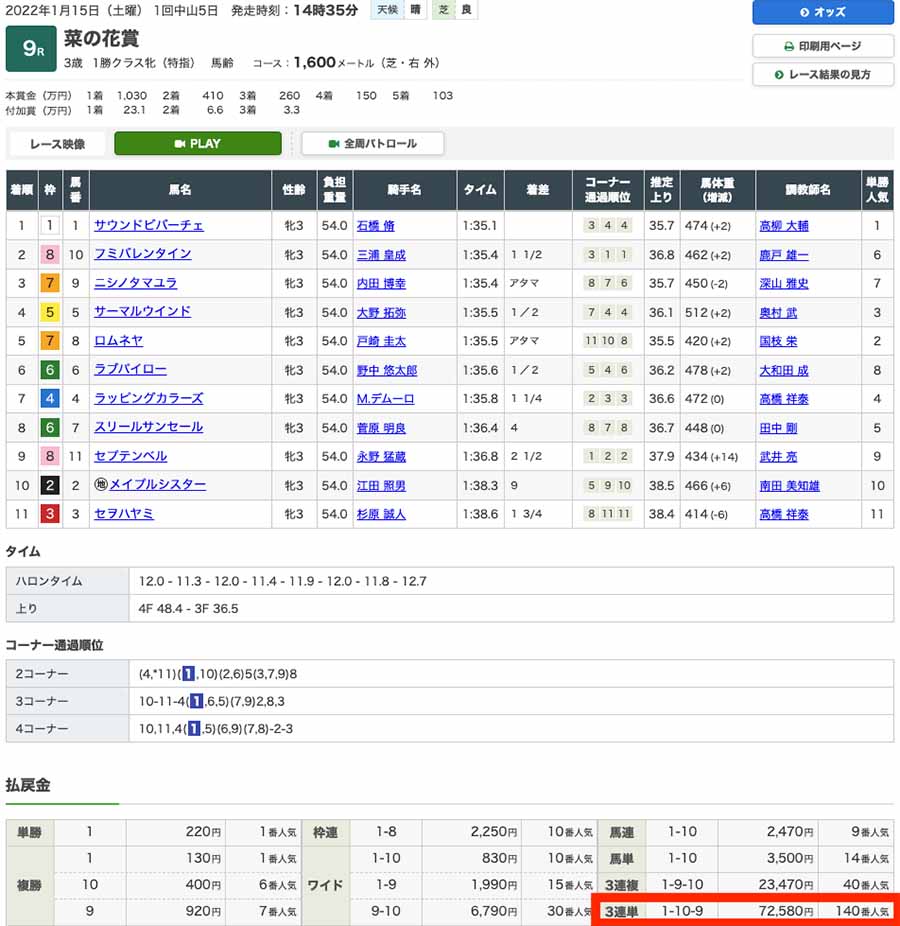
Task: Open レース結果の見方 help button
Action: tap(823, 74)
